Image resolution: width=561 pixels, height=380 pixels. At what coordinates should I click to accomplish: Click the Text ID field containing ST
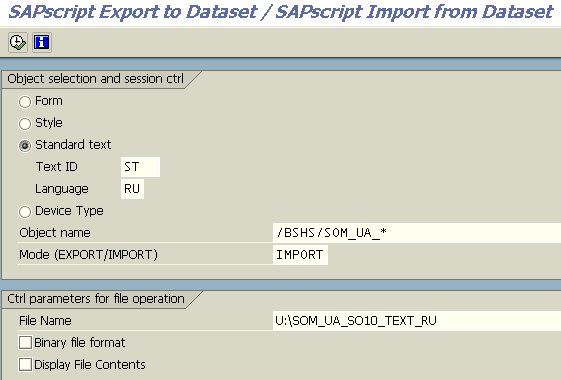click(140, 167)
